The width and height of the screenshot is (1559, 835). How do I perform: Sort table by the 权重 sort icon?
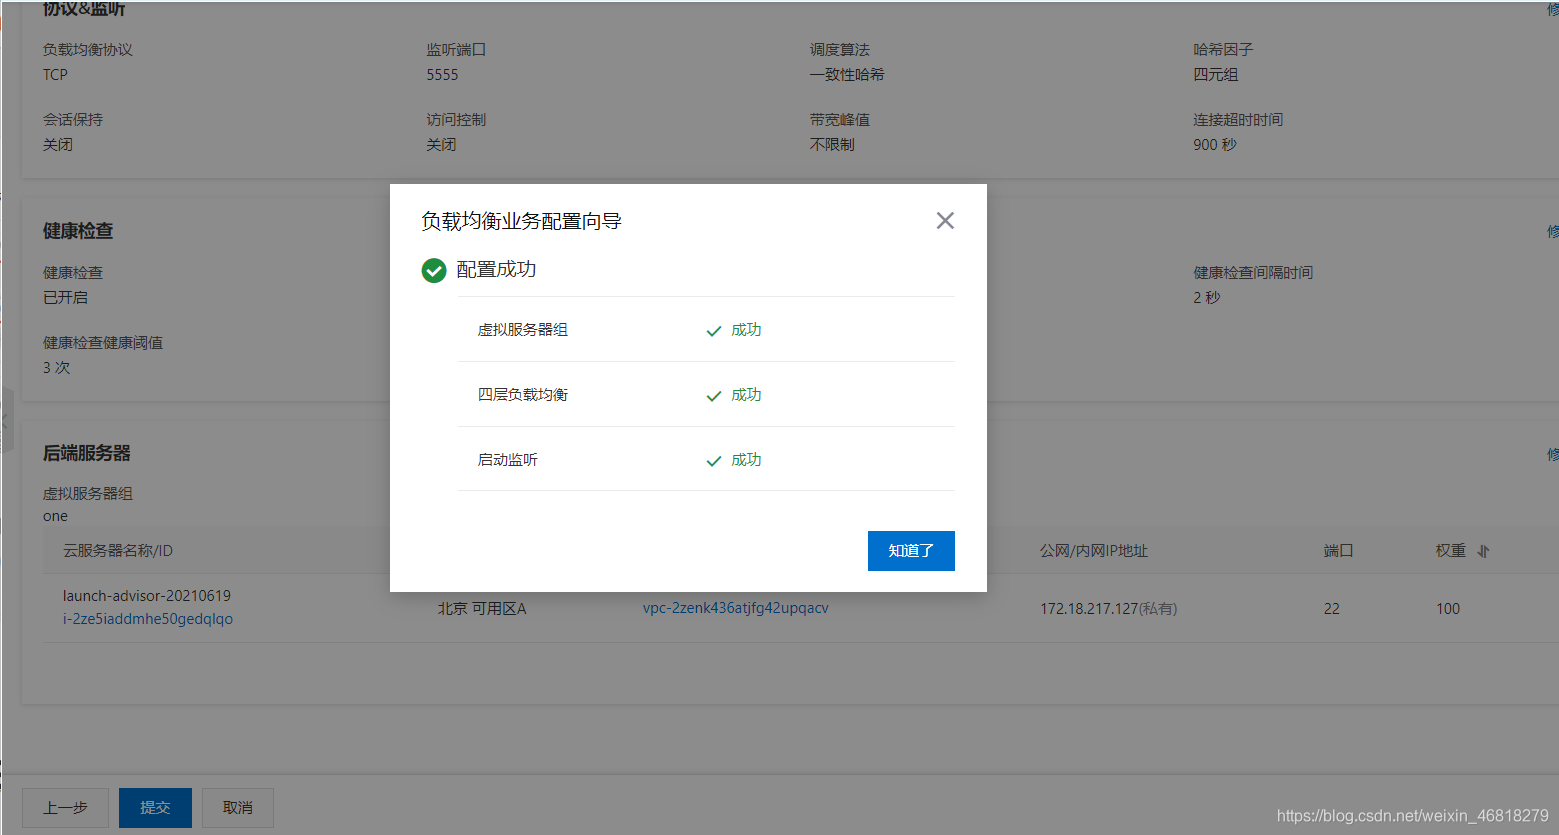click(1483, 551)
